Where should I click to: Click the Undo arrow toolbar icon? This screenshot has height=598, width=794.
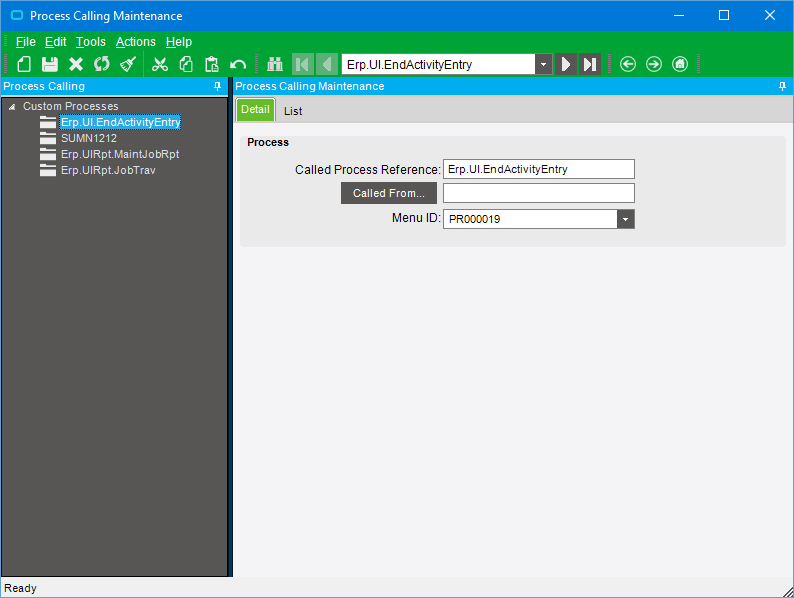click(x=237, y=65)
